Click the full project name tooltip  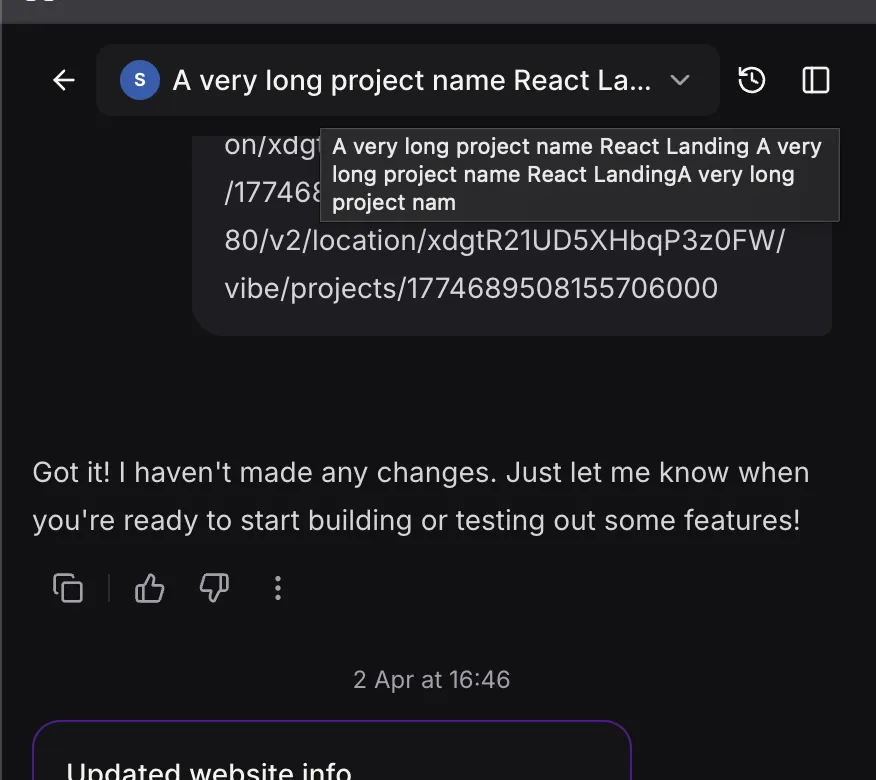point(579,175)
